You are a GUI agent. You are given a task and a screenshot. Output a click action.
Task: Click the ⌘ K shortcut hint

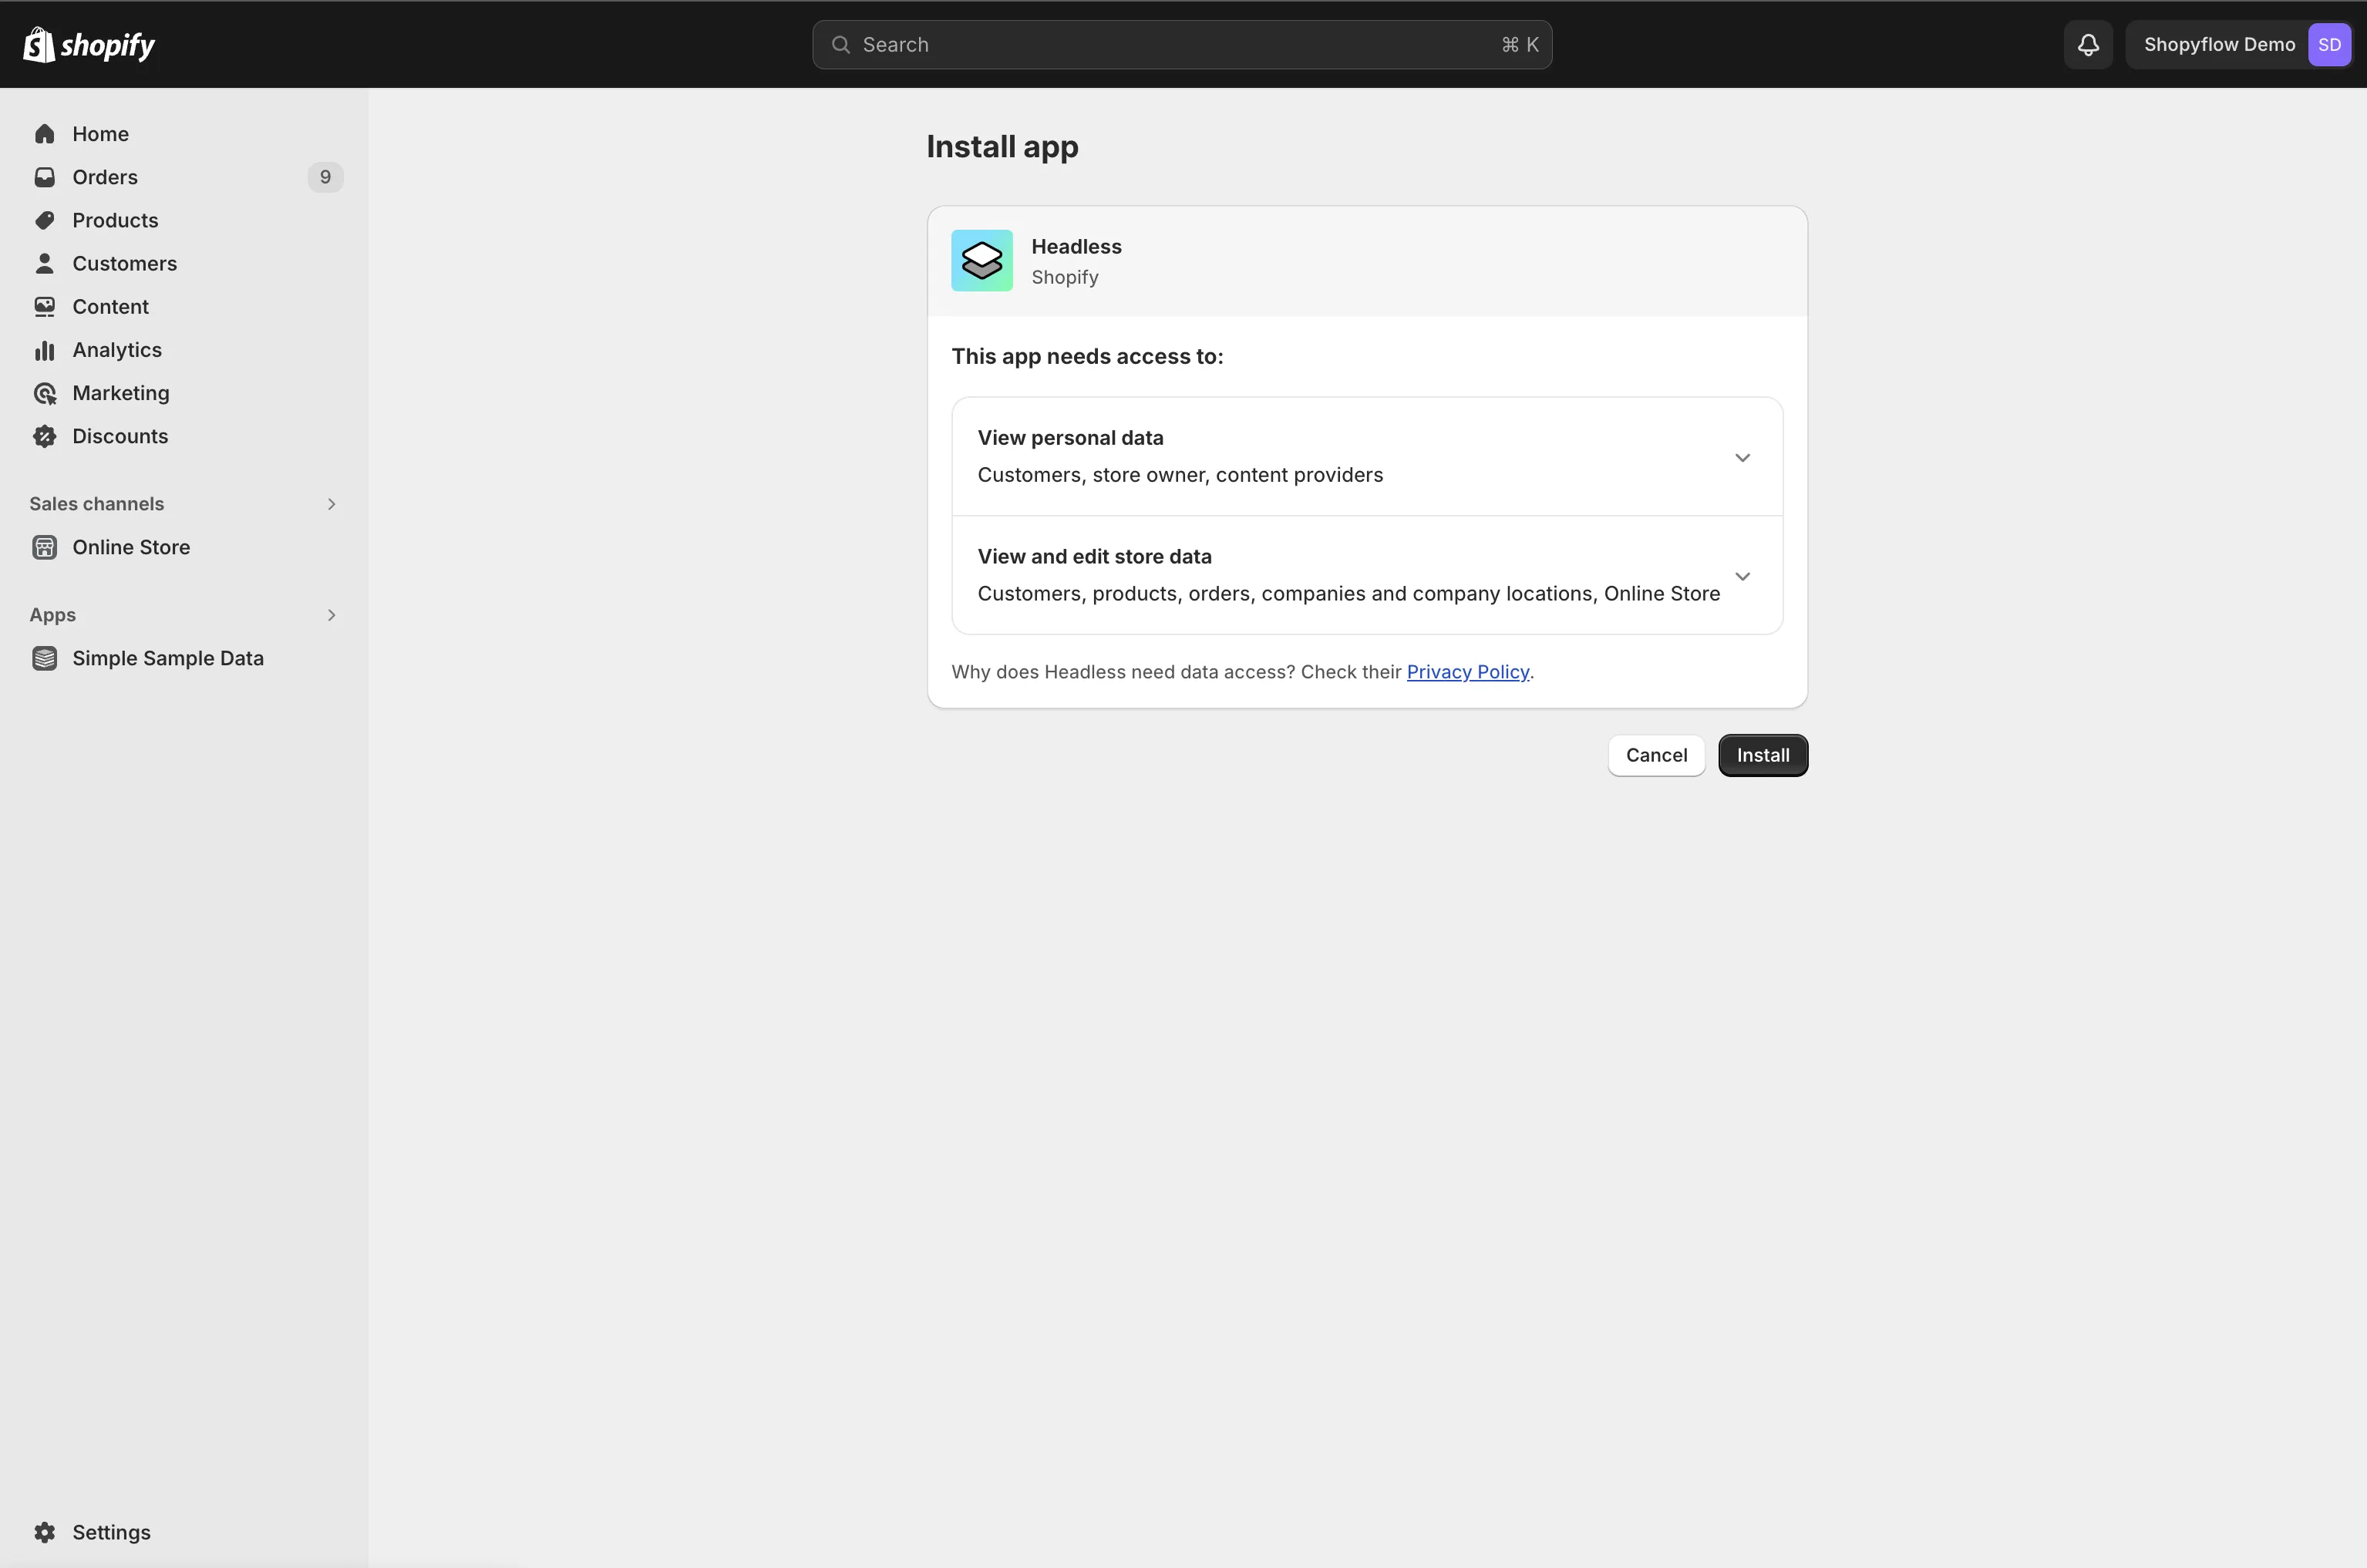coord(1520,45)
